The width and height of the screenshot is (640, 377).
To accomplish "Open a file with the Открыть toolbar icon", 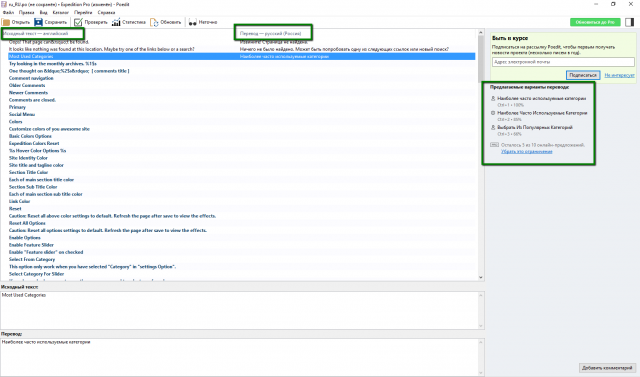I will [6, 22].
